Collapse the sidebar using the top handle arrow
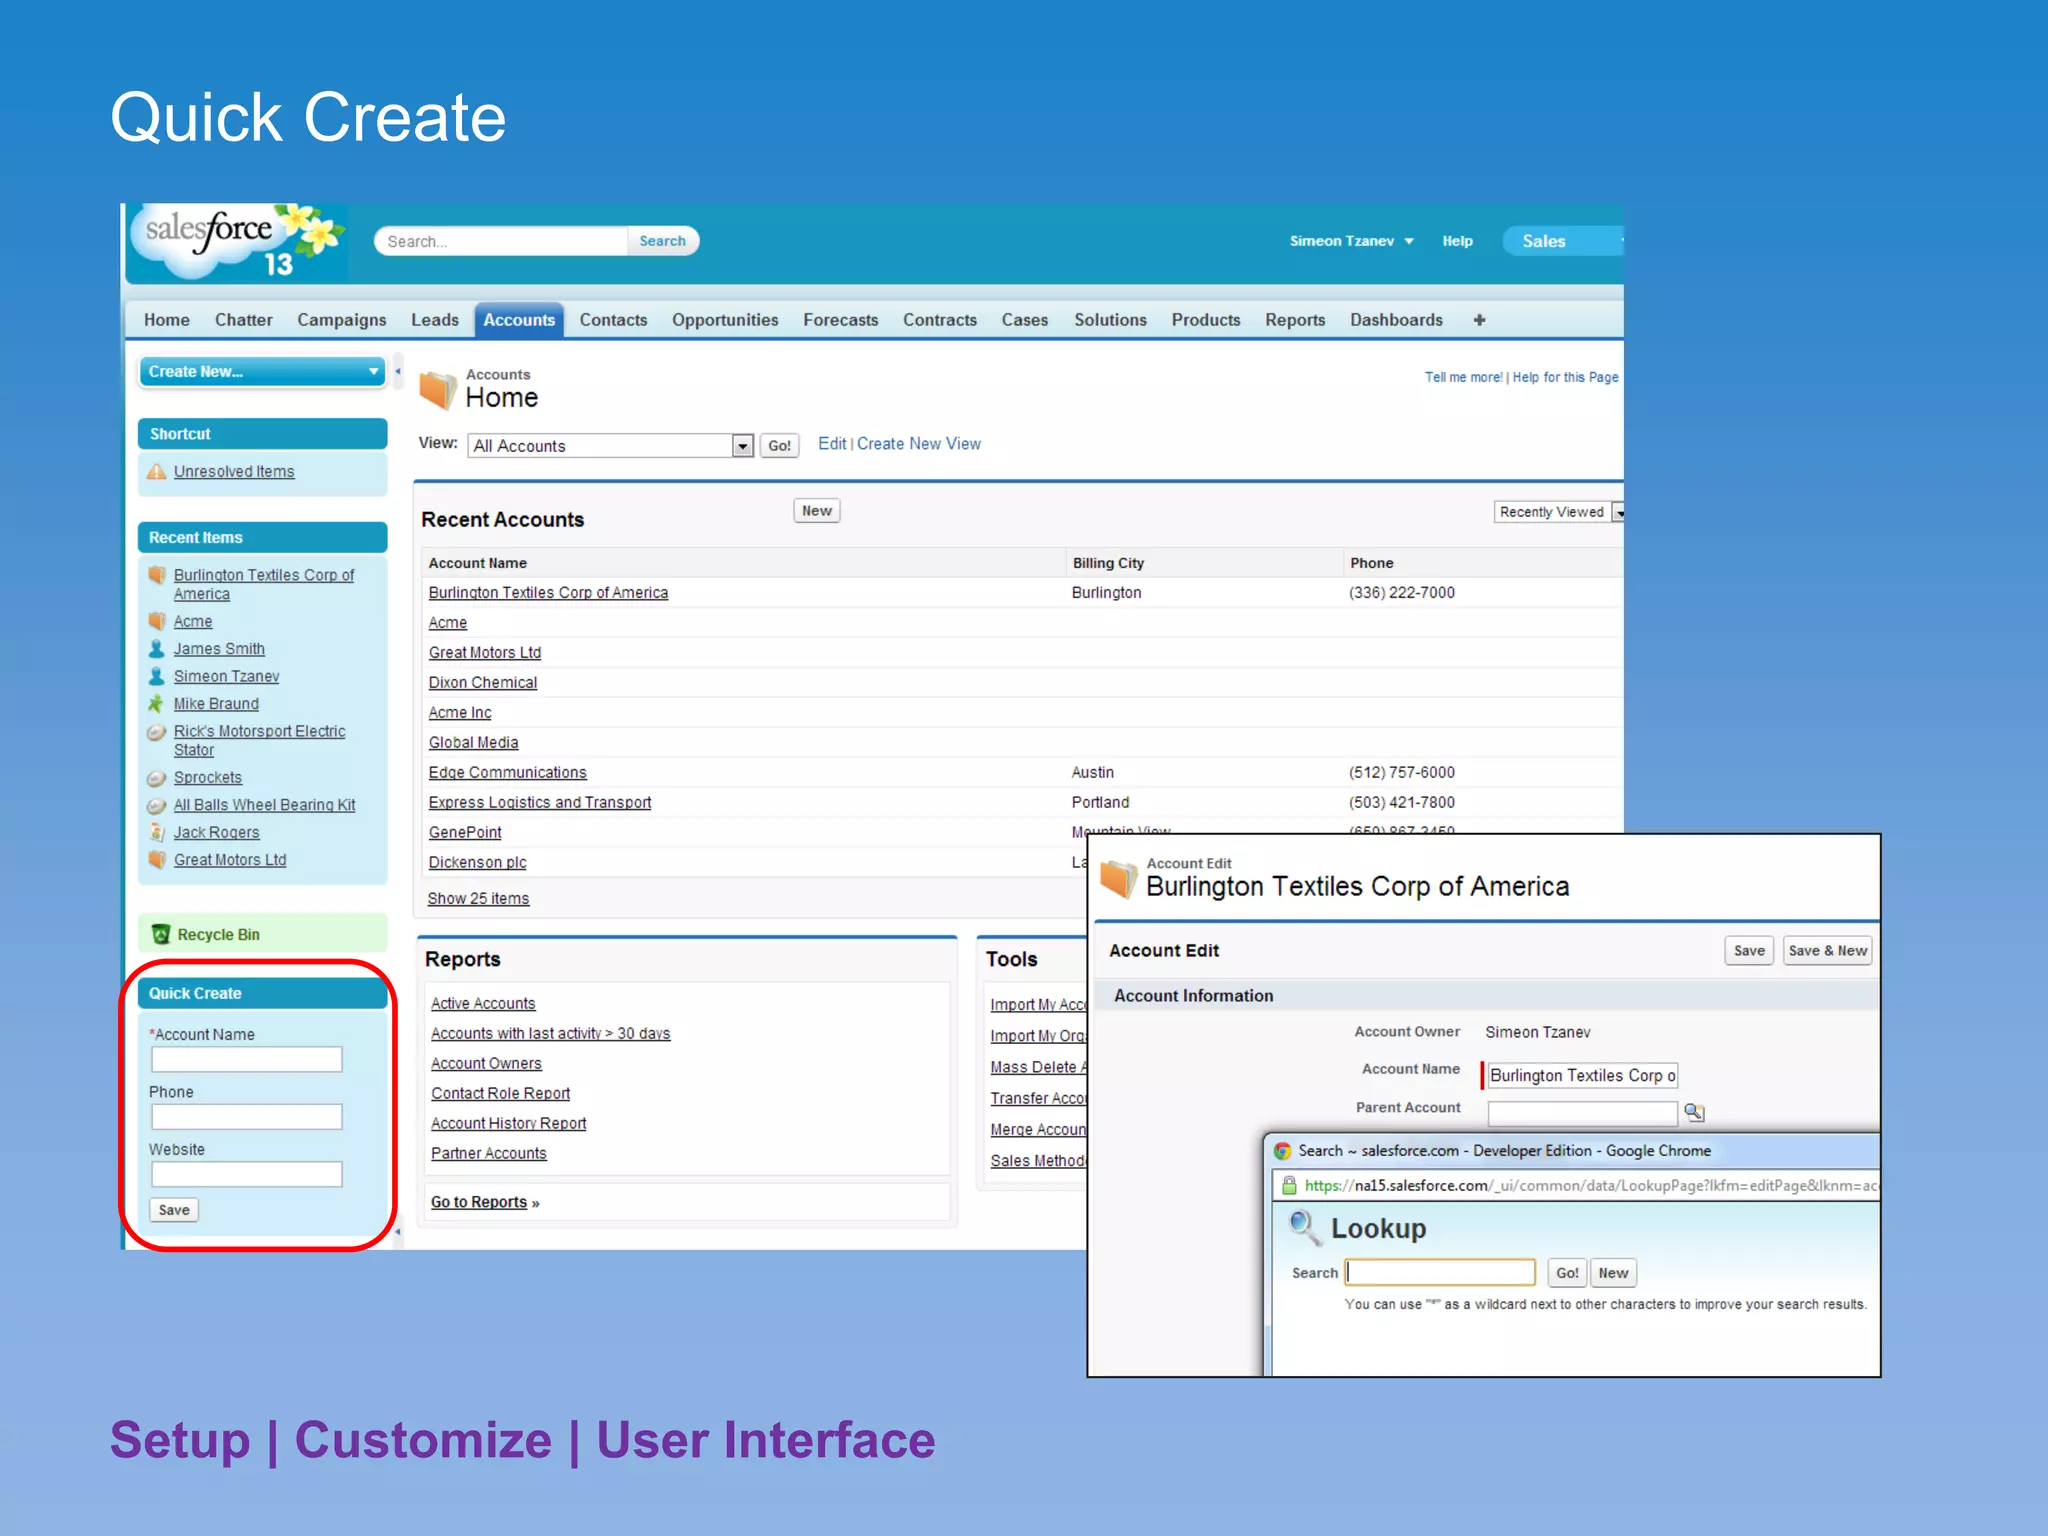 [x=398, y=371]
